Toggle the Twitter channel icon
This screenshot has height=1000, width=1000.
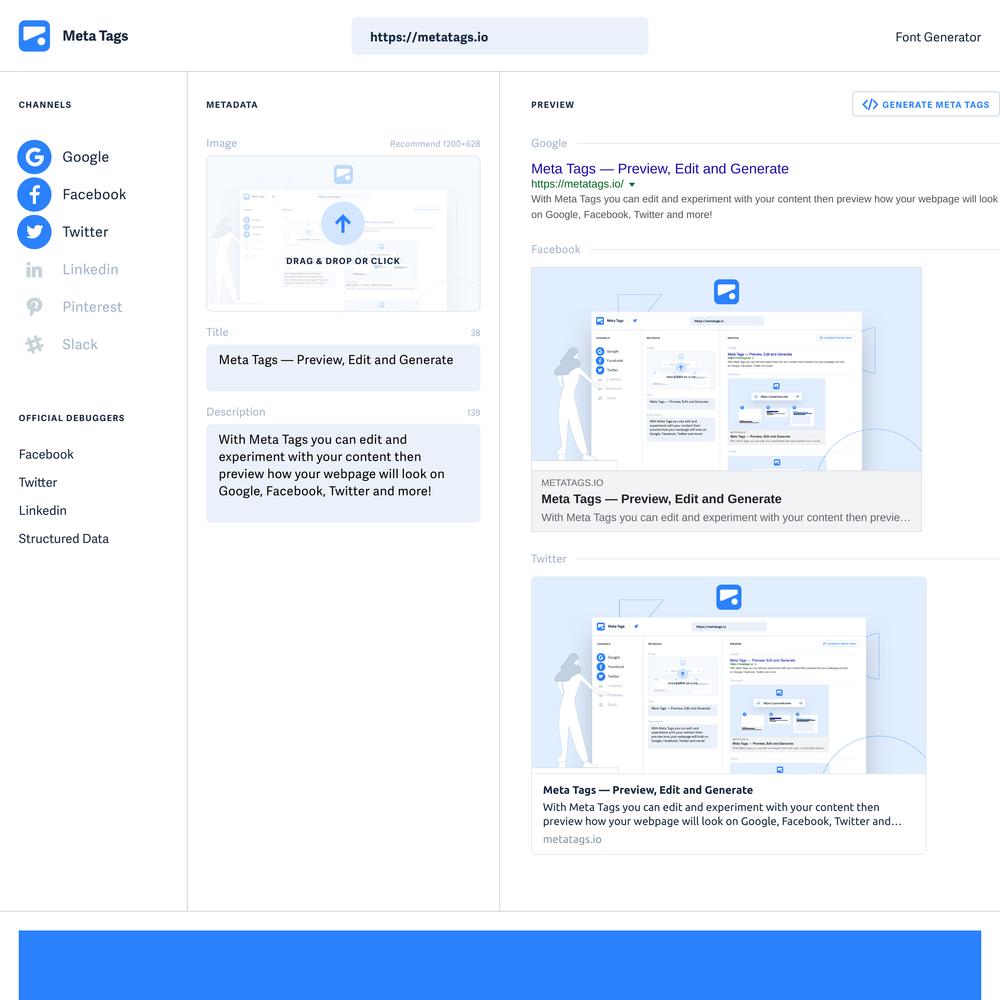pos(34,232)
